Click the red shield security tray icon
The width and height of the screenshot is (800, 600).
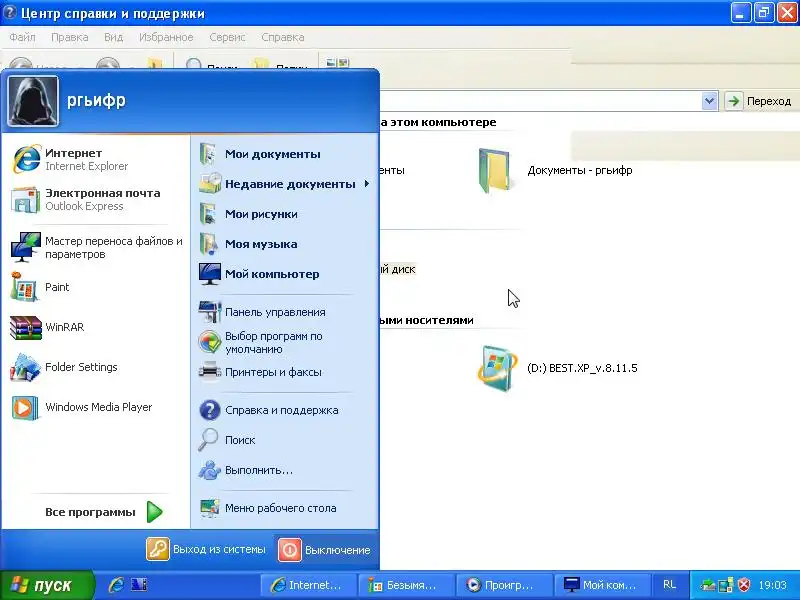[744, 585]
